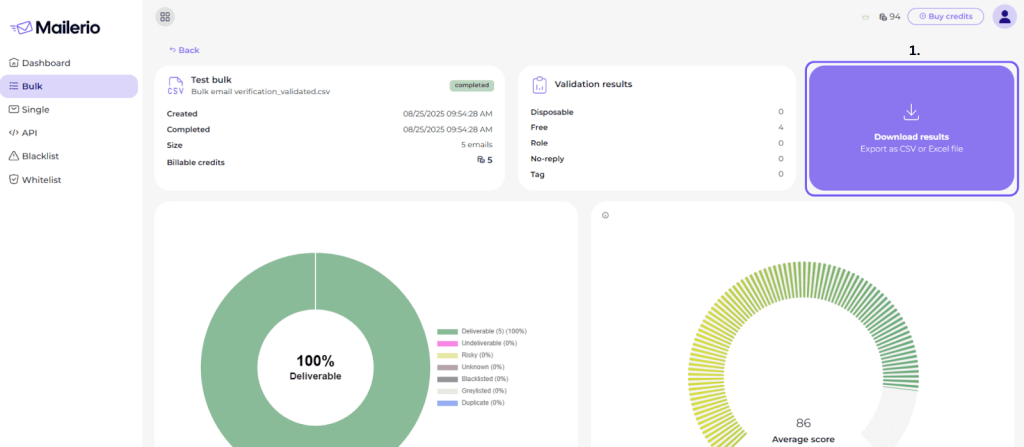Click the crown icon beside credits

coord(865,17)
